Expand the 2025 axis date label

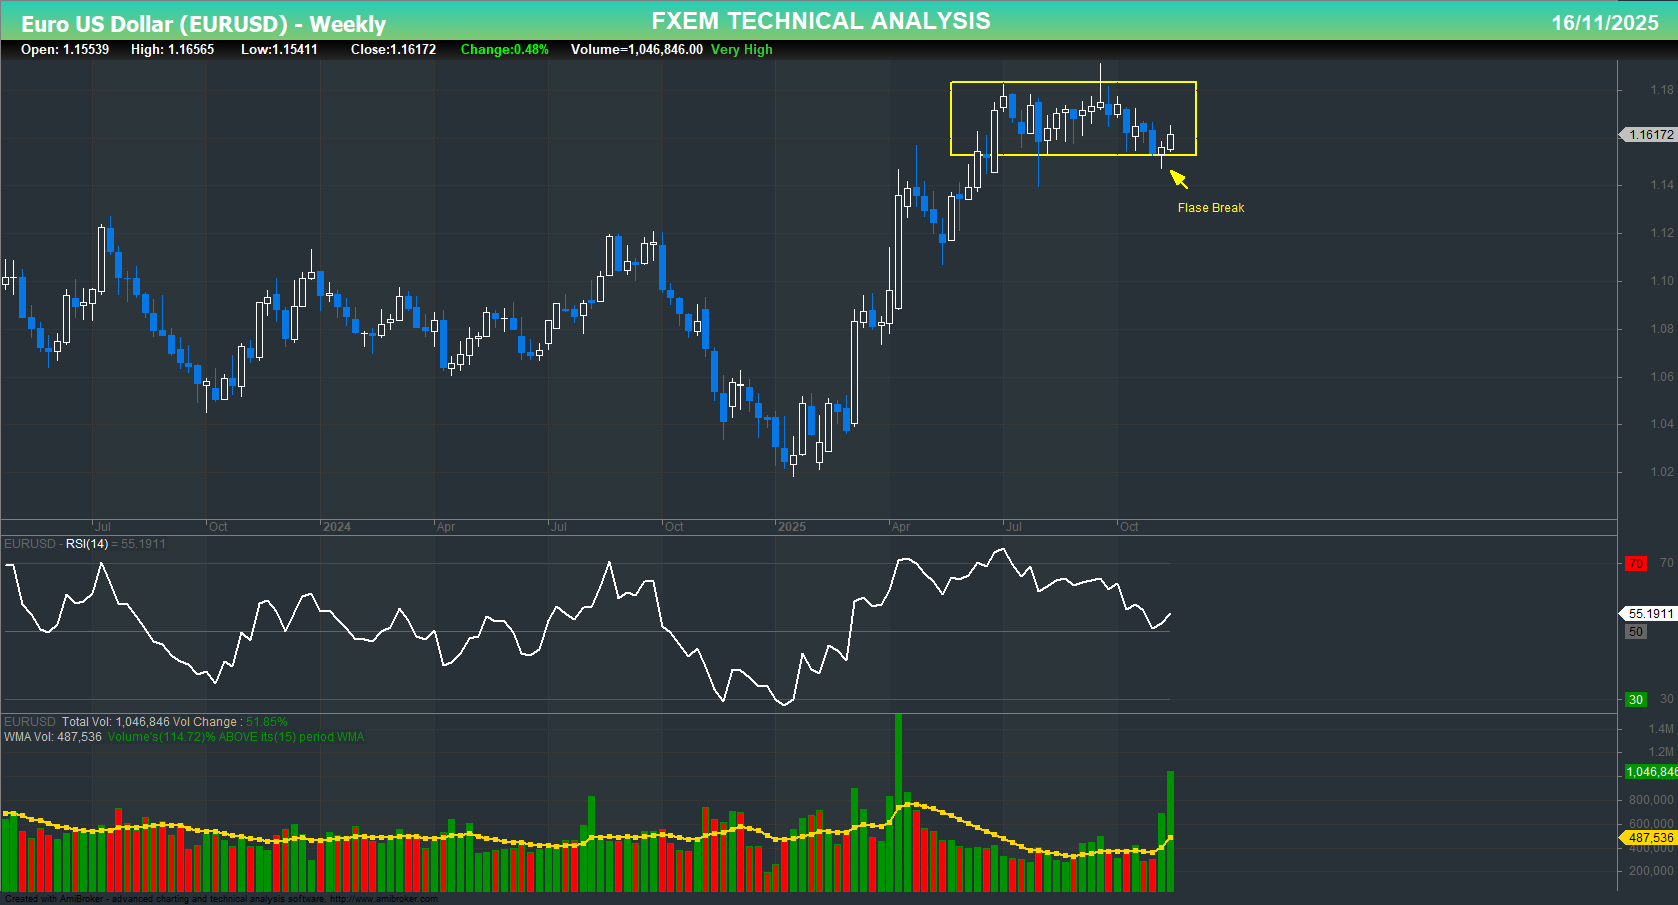(794, 525)
